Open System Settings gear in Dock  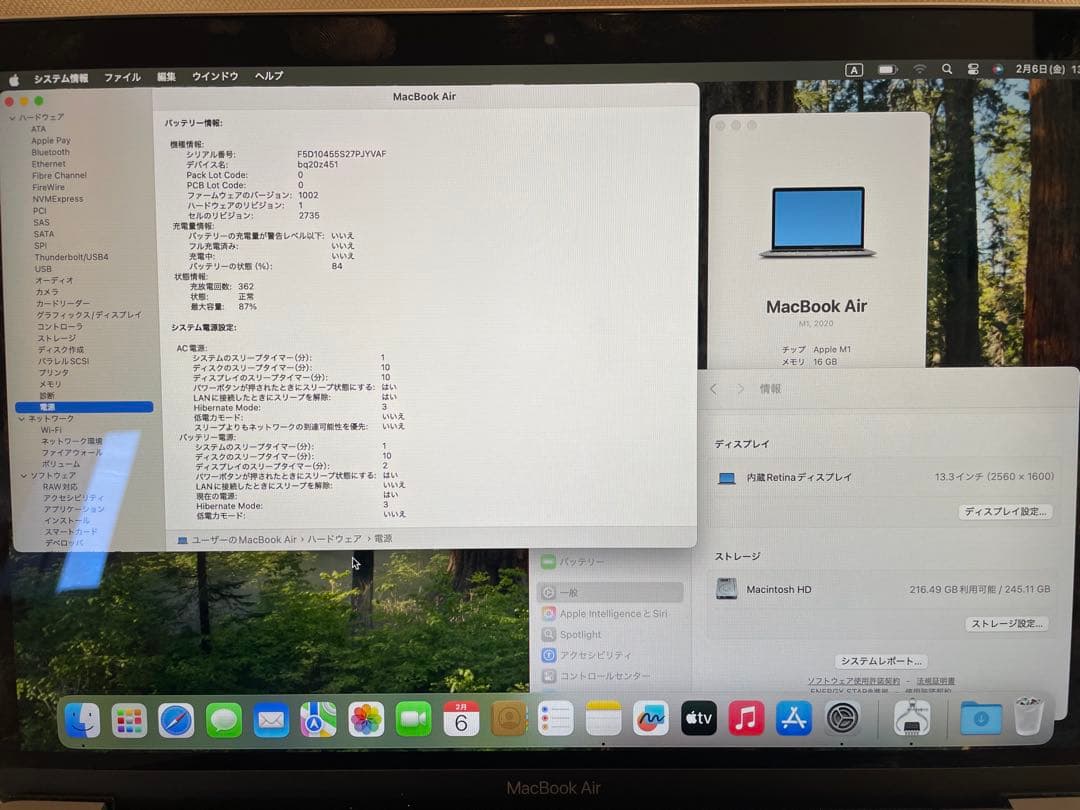[x=842, y=718]
